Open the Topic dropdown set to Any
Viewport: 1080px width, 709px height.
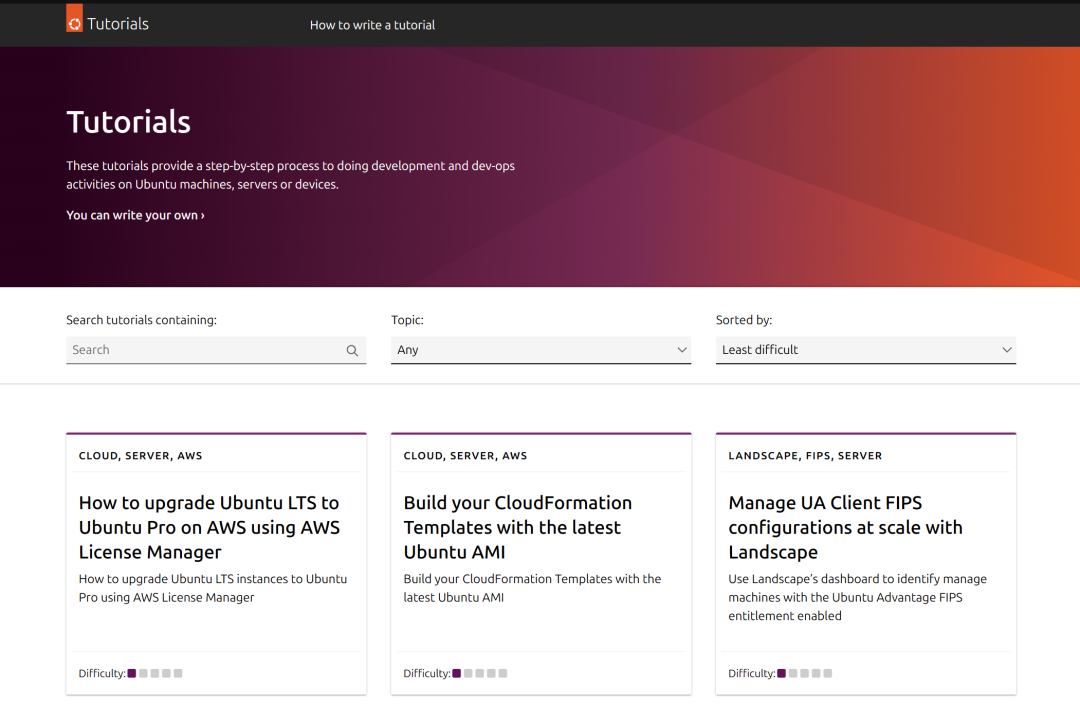pos(540,350)
